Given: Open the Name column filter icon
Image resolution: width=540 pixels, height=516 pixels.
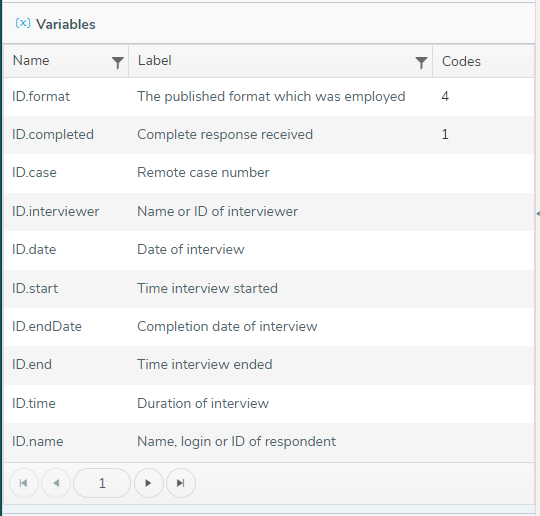Looking at the screenshot, I should [x=117, y=63].
